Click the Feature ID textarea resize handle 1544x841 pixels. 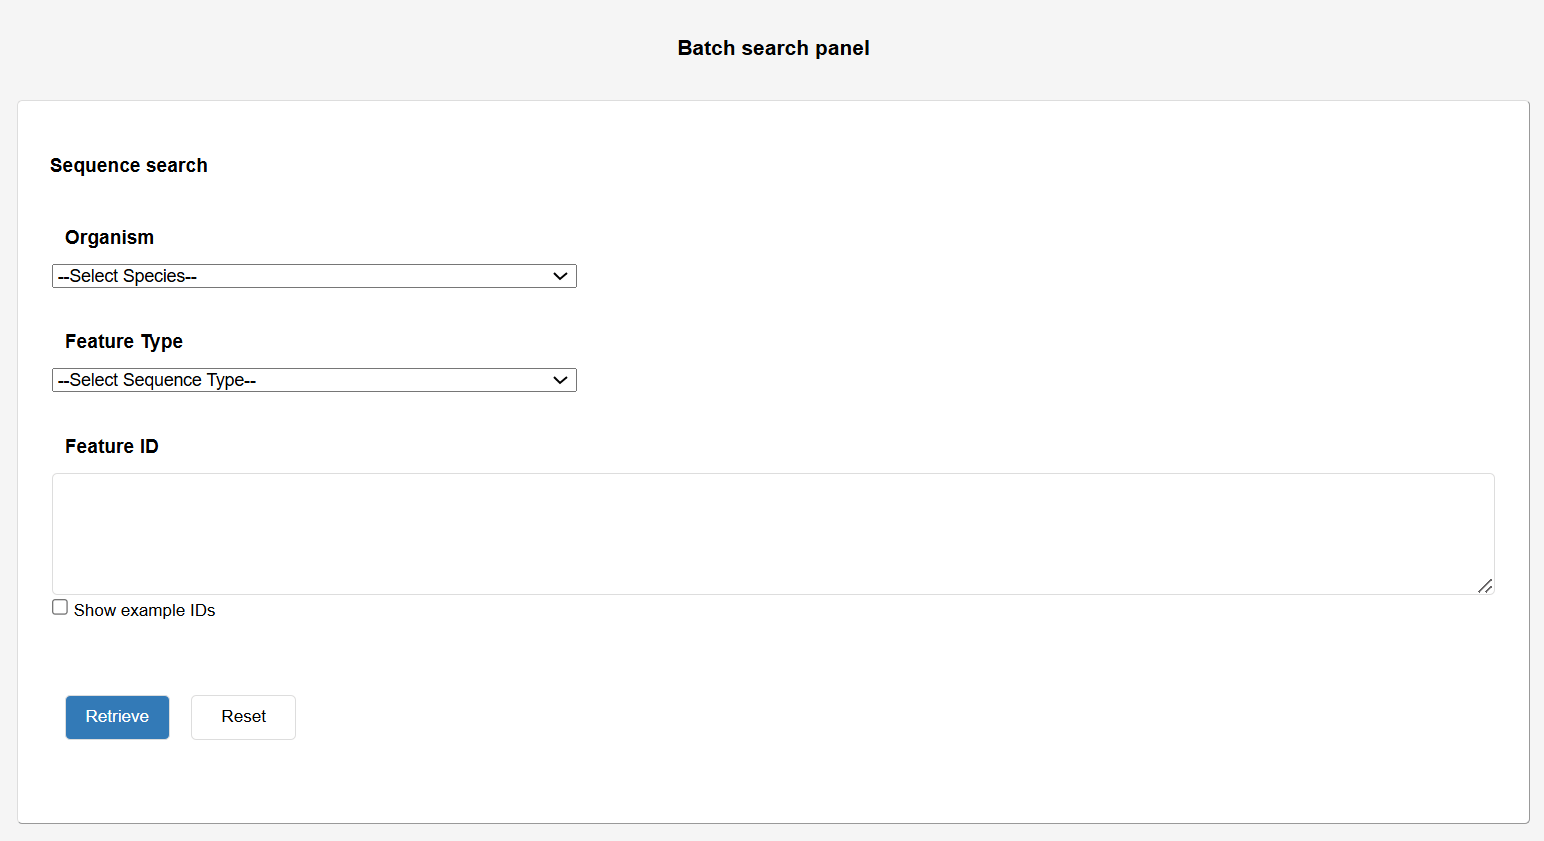point(1485,586)
